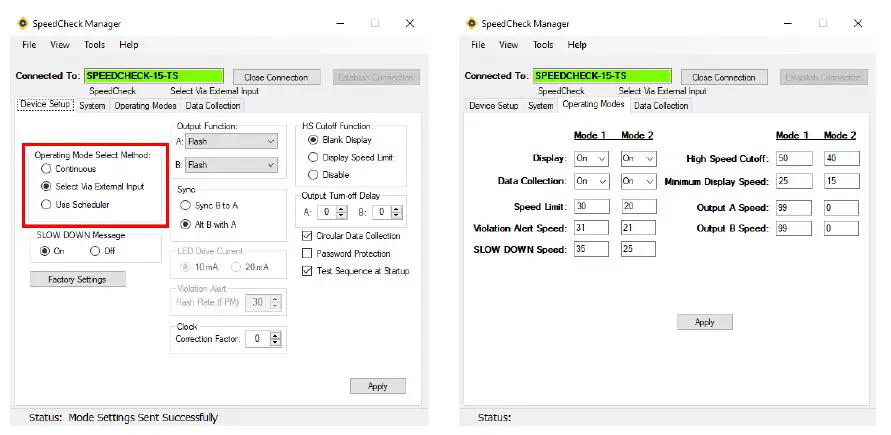Switch to Data Collection tab in right window
This screenshot has width=891, height=435.
point(661,106)
